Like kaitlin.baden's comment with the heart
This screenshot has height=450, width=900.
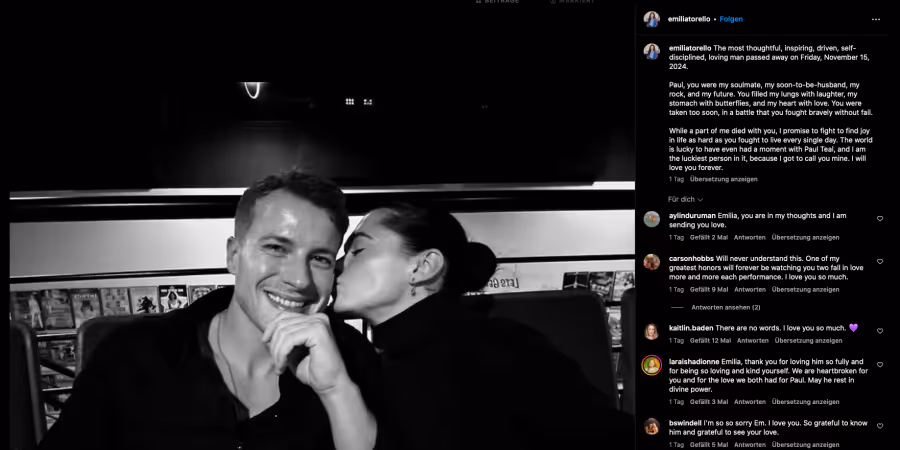point(880,331)
